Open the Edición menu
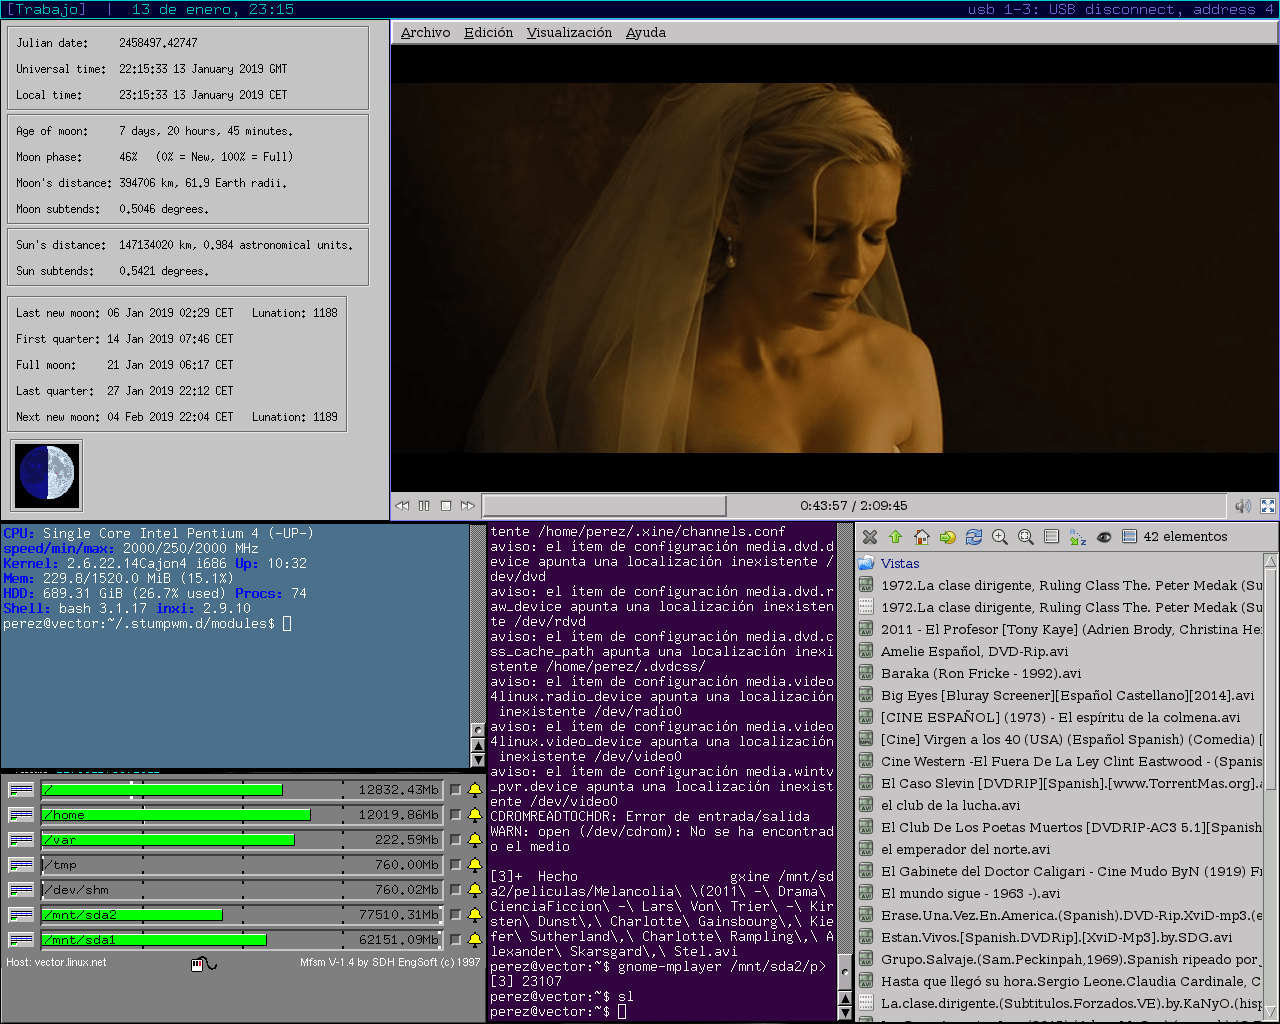 [x=488, y=32]
